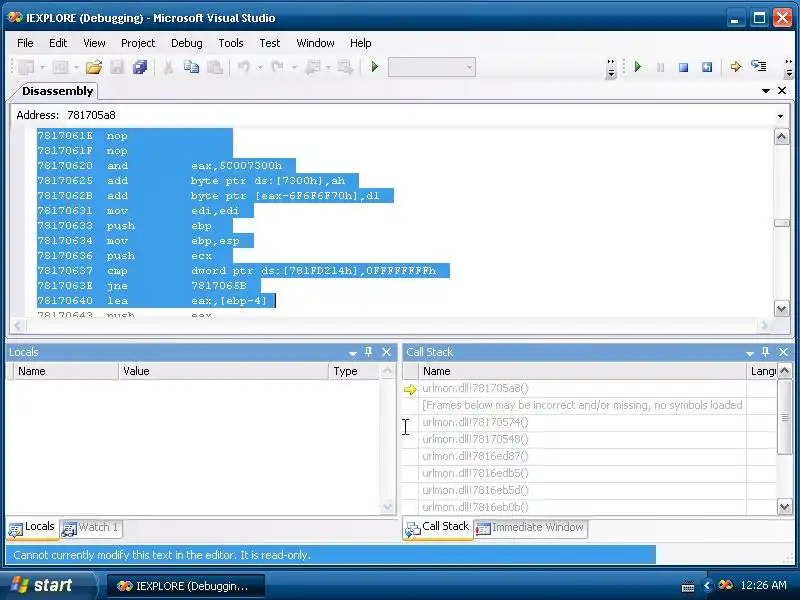Click the disassembly vertical scrollbar thumb

pyautogui.click(x=782, y=223)
